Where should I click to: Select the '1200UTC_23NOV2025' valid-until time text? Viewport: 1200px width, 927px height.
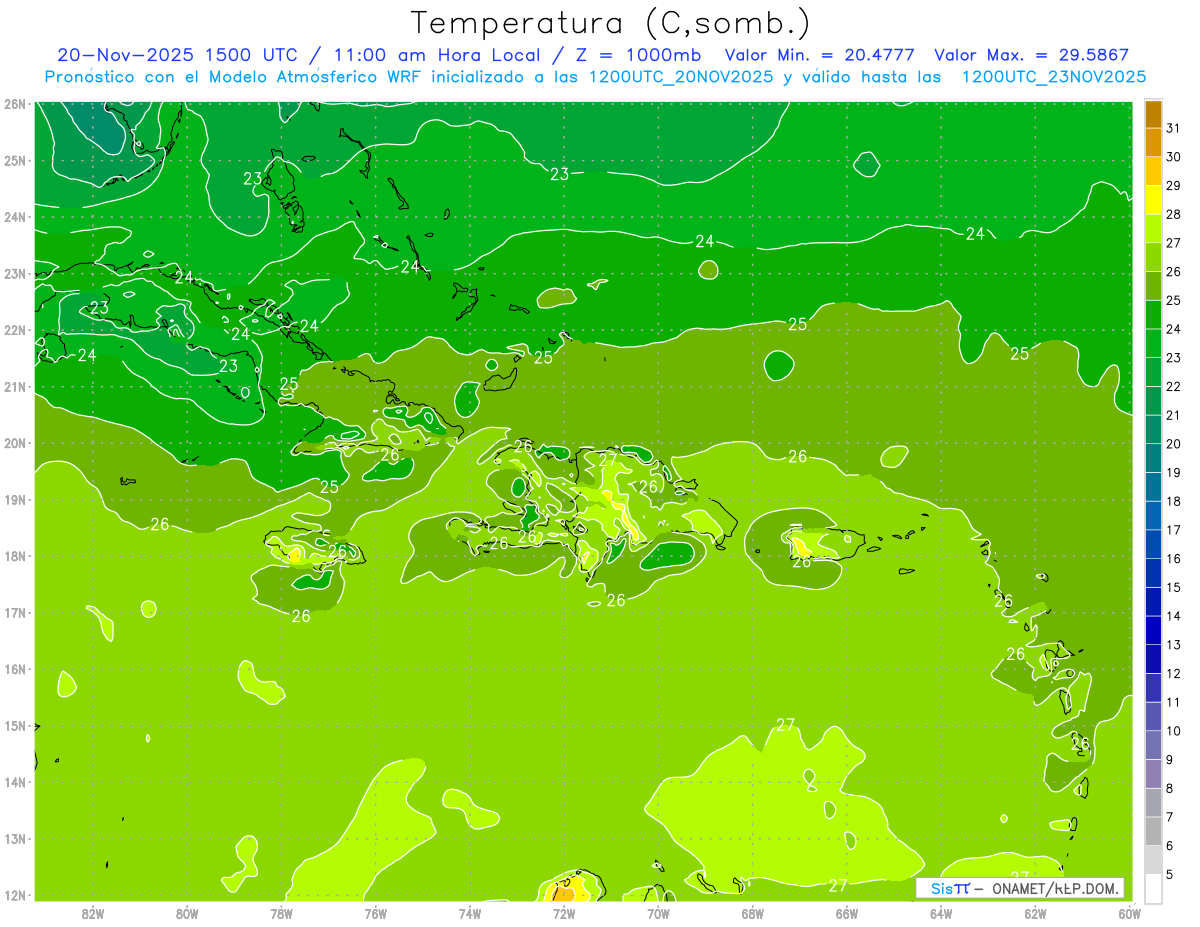(x=1053, y=77)
